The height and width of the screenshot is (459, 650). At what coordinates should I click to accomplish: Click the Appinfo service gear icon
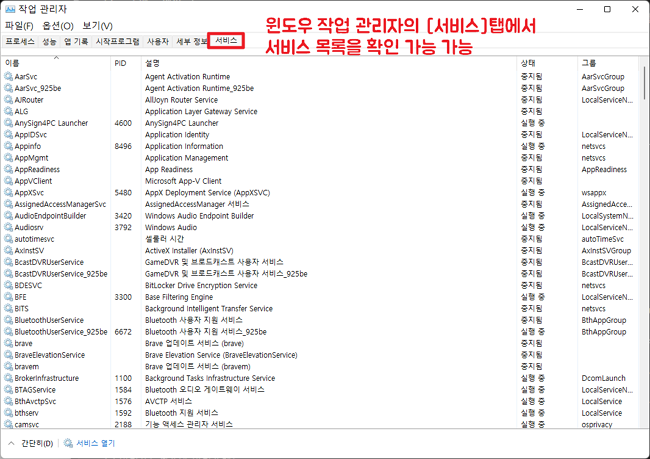(x=8, y=146)
